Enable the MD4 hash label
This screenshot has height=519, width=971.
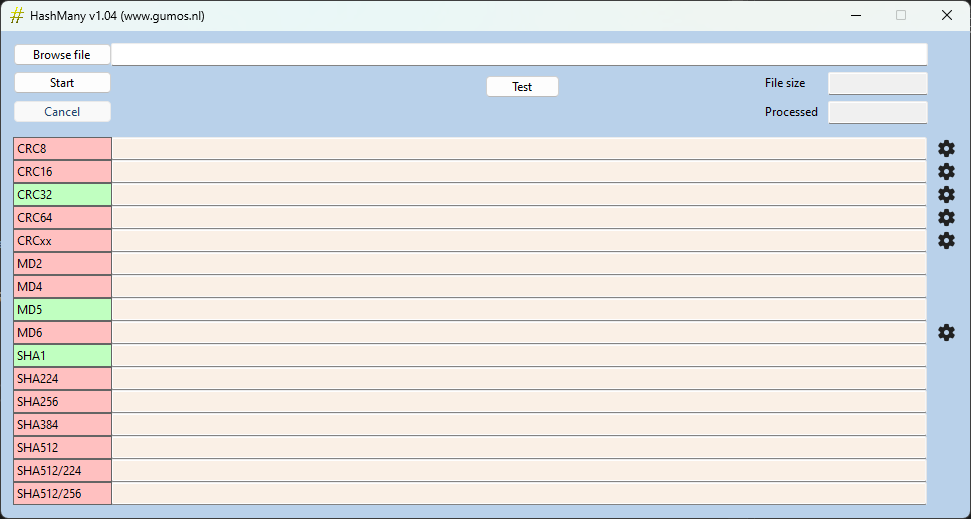(62, 287)
